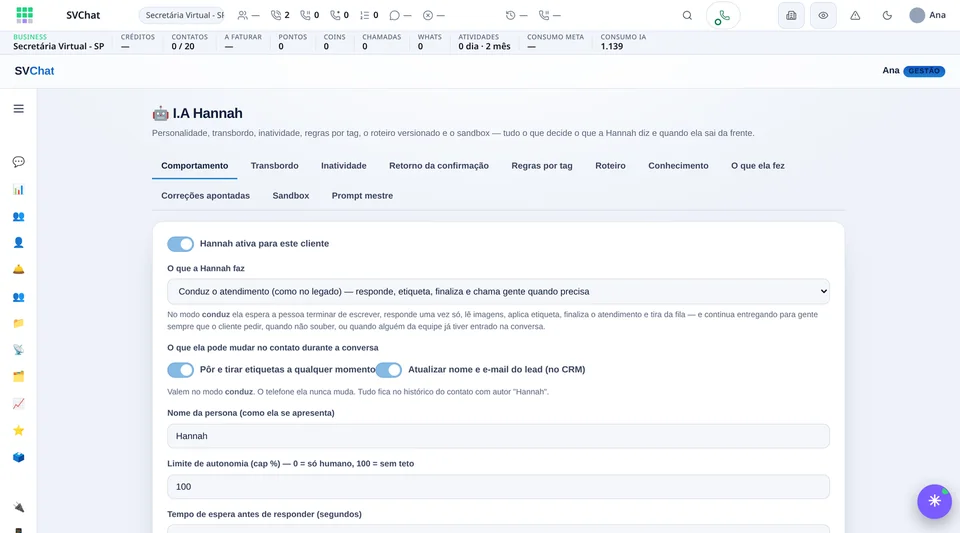Click the CONSUMO IA 1.139 value

pos(612,47)
